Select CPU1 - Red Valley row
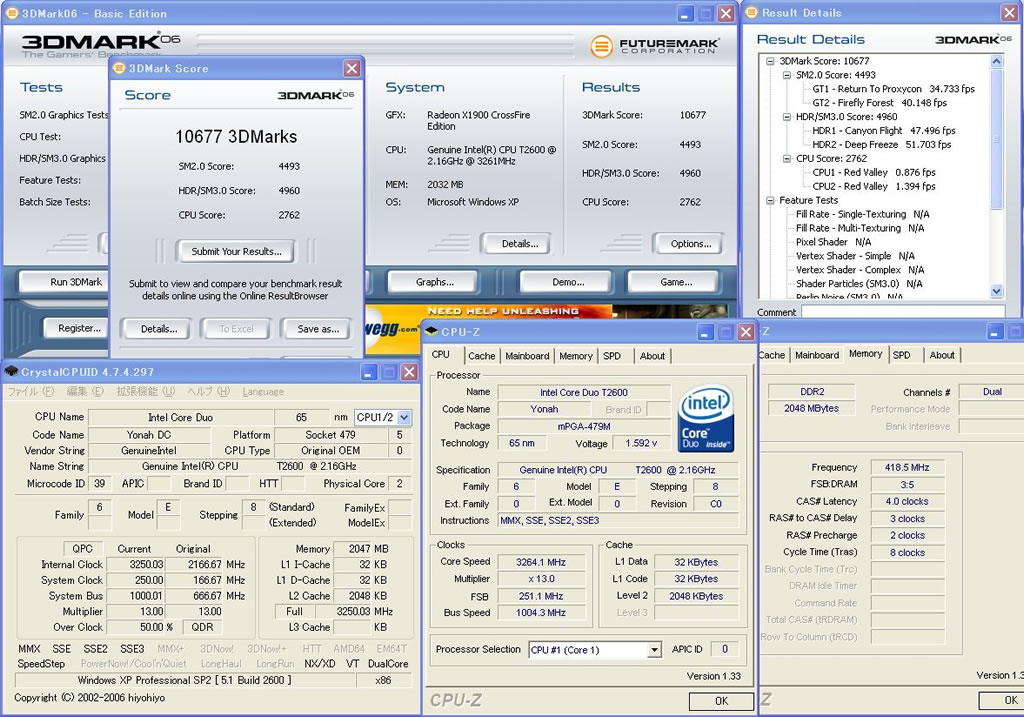The image size is (1024, 717). pyautogui.click(x=874, y=172)
